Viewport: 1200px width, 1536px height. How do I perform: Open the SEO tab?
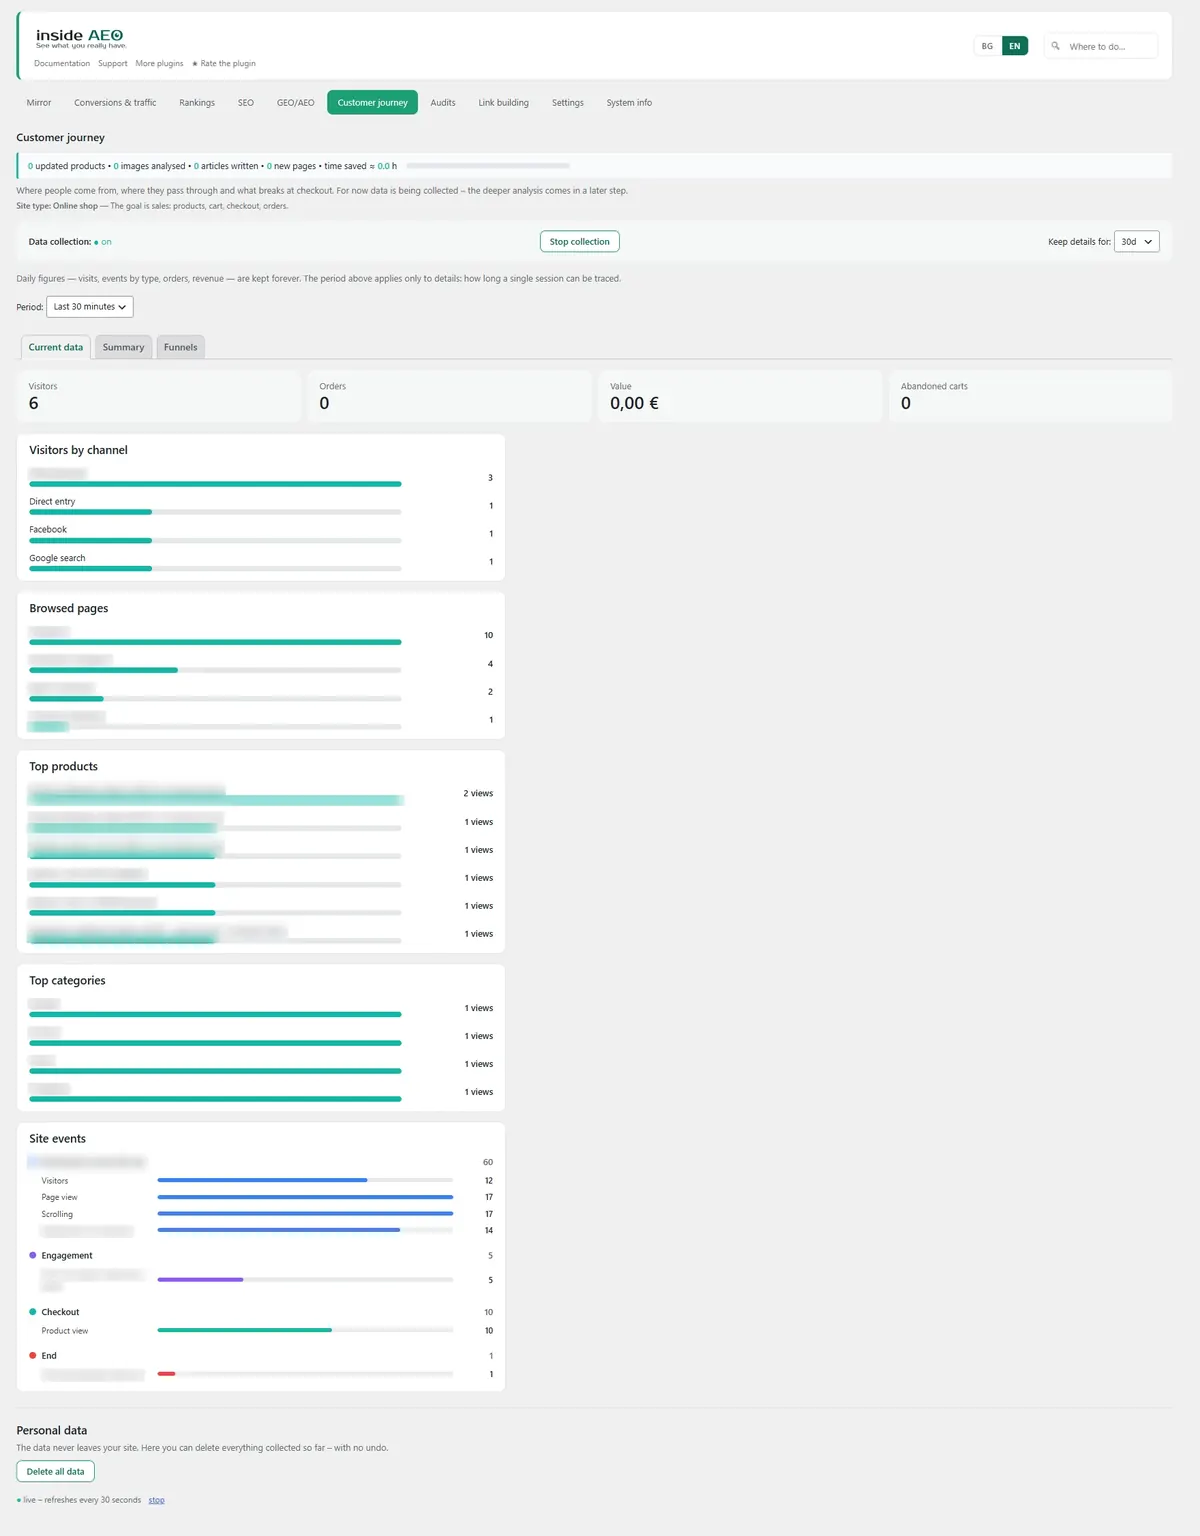tap(246, 103)
